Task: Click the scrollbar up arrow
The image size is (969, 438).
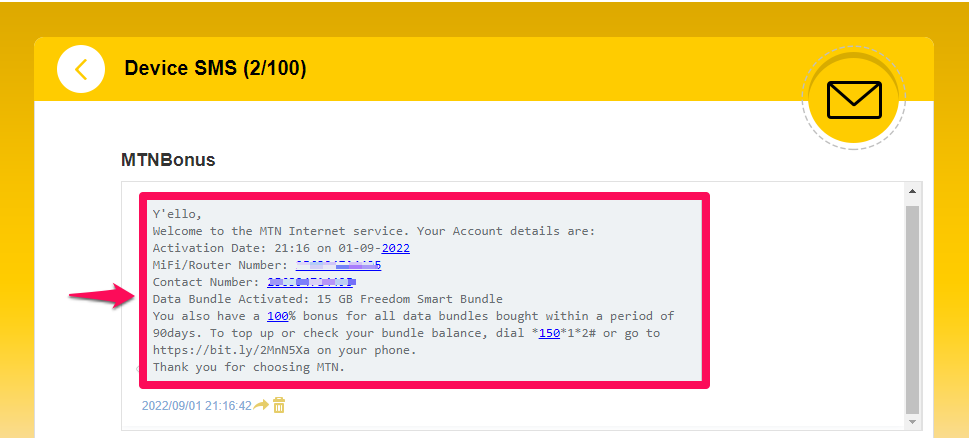Action: point(912,192)
